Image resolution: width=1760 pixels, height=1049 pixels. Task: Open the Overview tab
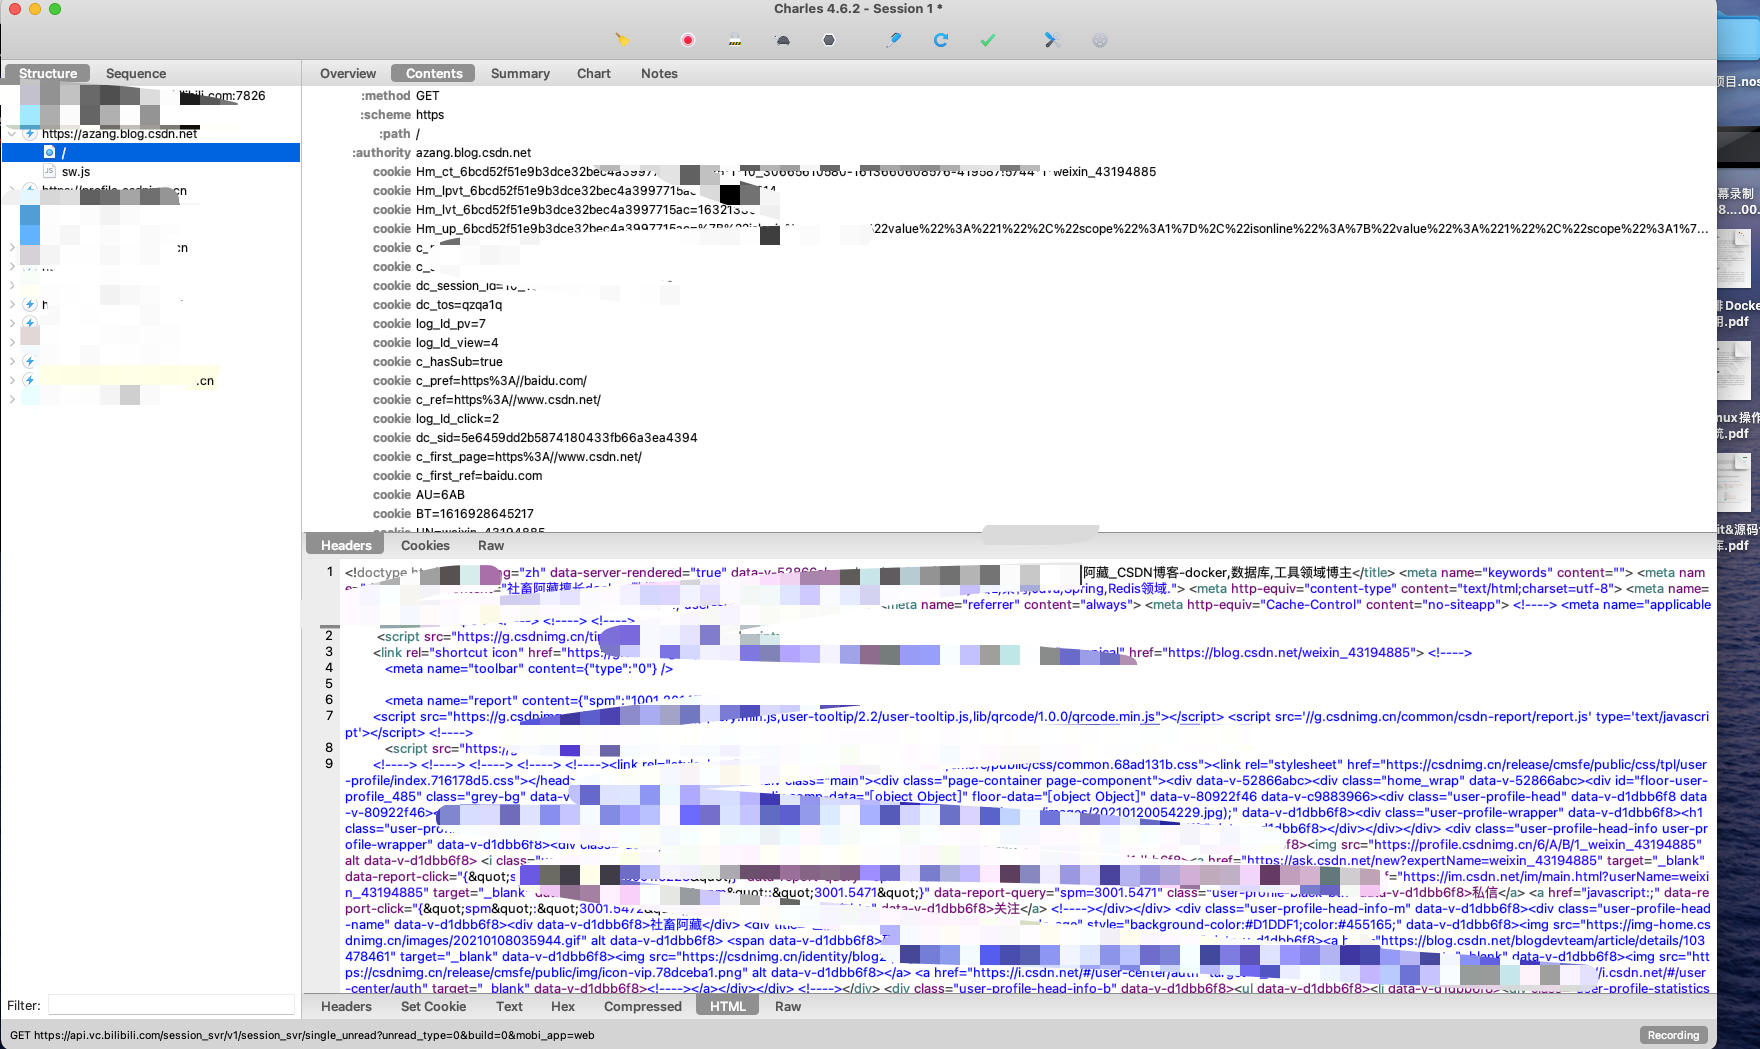click(x=348, y=73)
